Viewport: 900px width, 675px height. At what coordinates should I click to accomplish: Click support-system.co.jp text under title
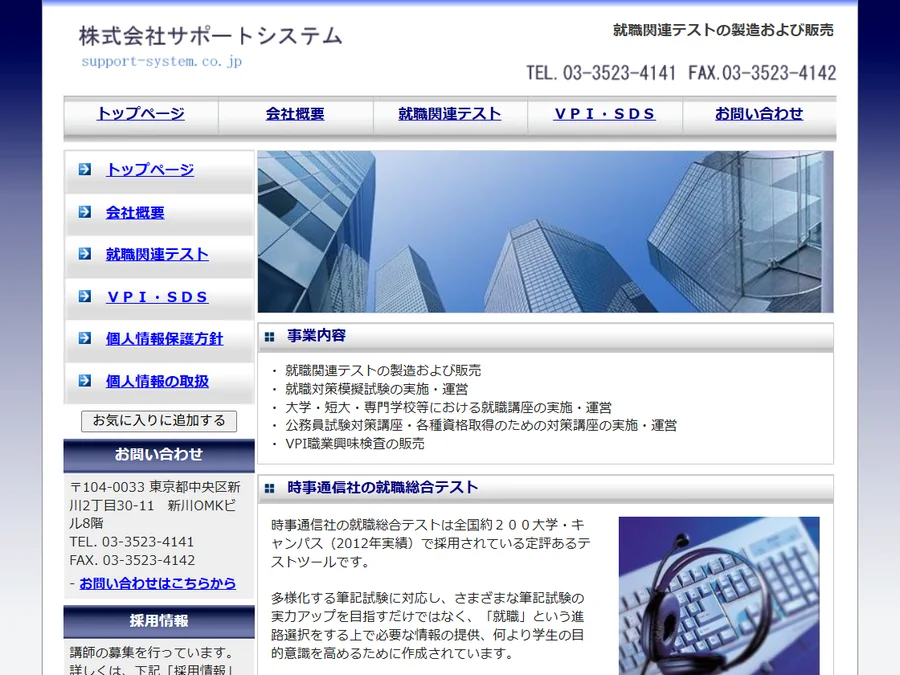pos(161,61)
